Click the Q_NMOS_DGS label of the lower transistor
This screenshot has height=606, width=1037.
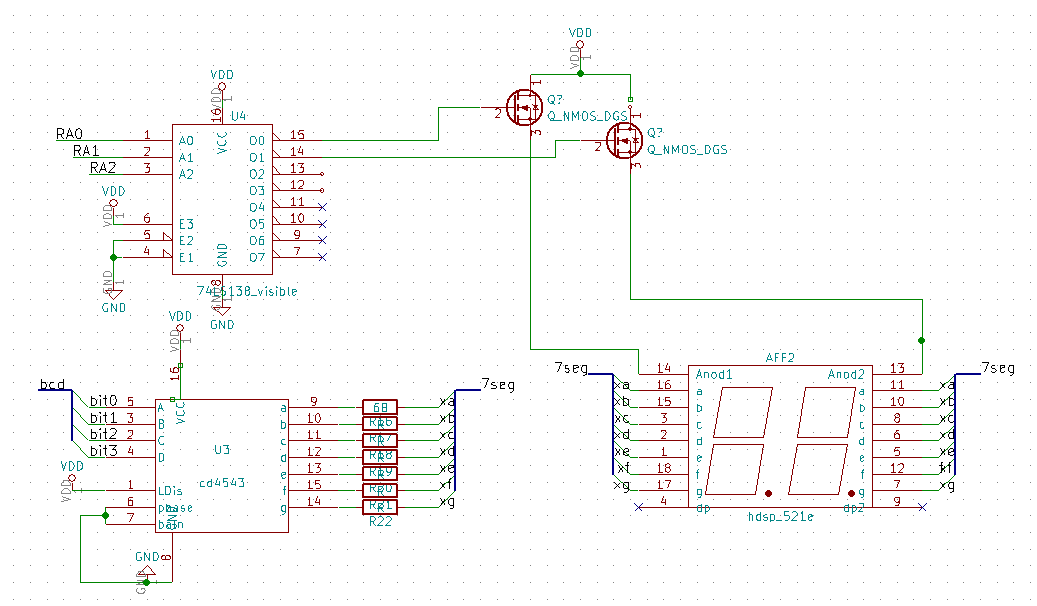[x=687, y=150]
